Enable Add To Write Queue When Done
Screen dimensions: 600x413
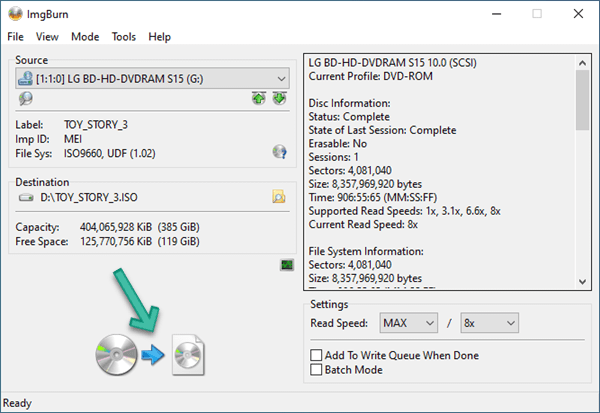click(316, 355)
